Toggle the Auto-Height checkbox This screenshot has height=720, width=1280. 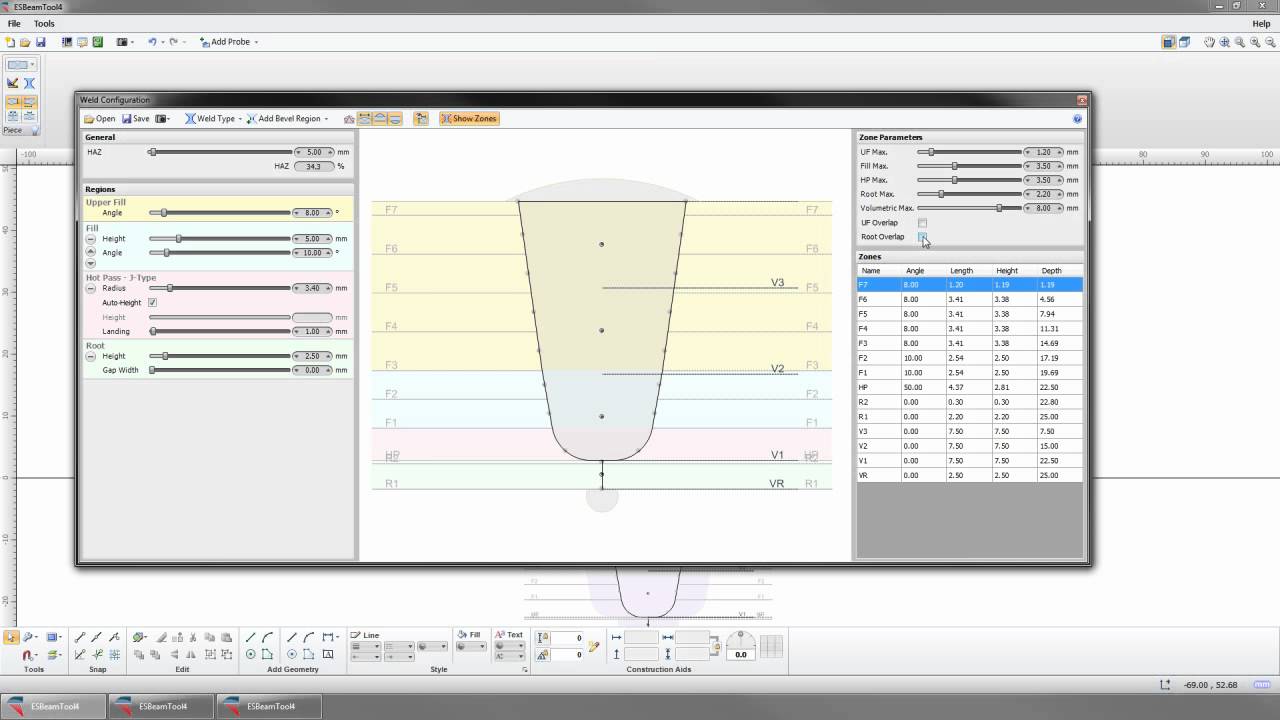point(152,302)
